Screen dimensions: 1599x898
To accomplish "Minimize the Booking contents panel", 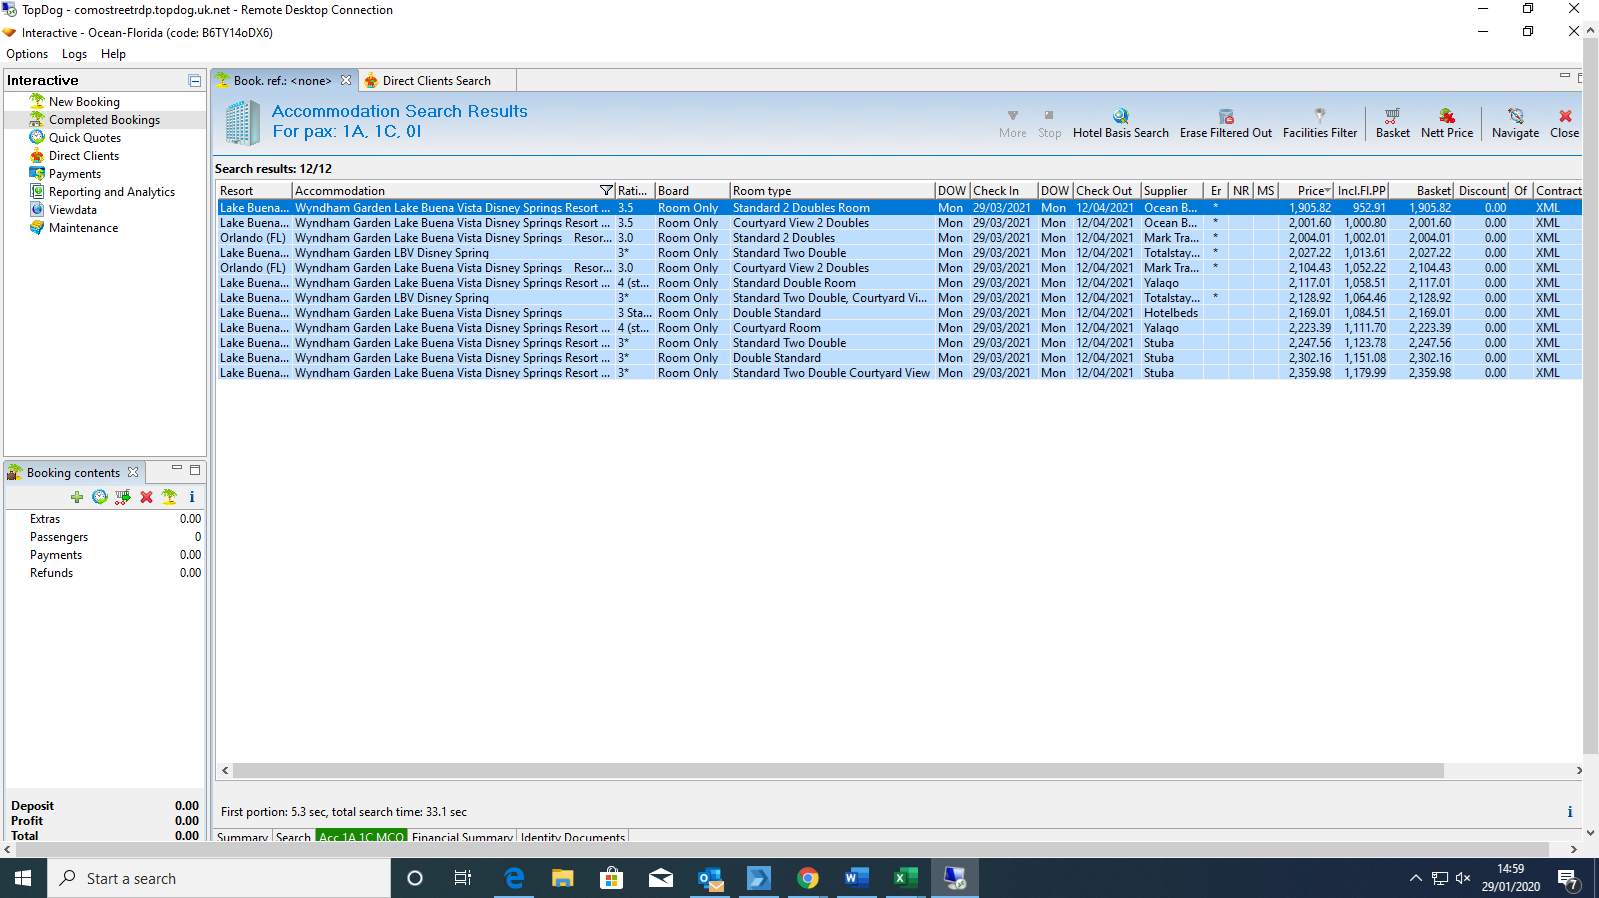I will click(x=177, y=468).
